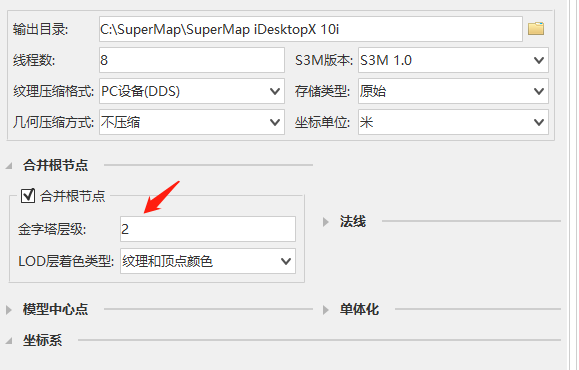Expand the 模型中心点 section
The width and height of the screenshot is (579, 370).
(x=8, y=309)
